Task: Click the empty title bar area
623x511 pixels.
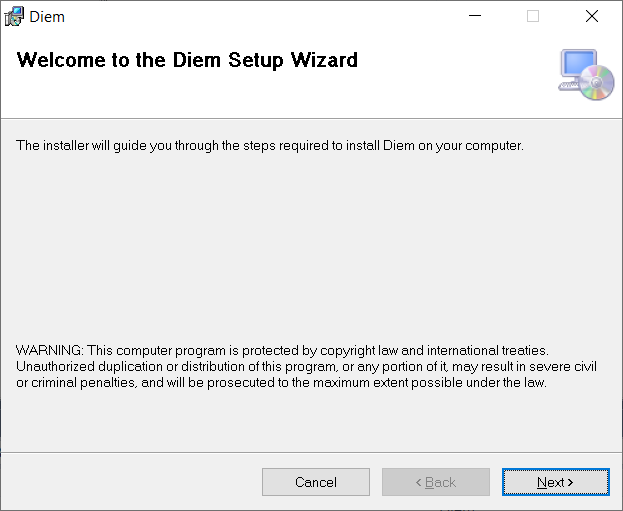Action: [250, 16]
